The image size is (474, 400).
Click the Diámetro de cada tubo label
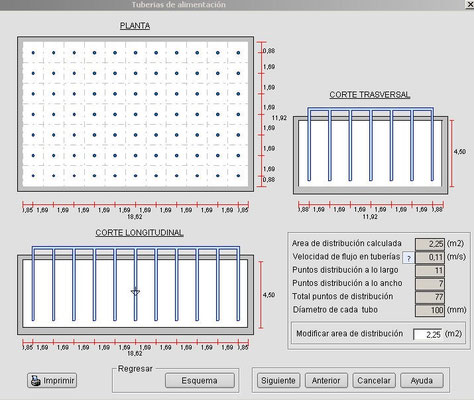(335, 310)
